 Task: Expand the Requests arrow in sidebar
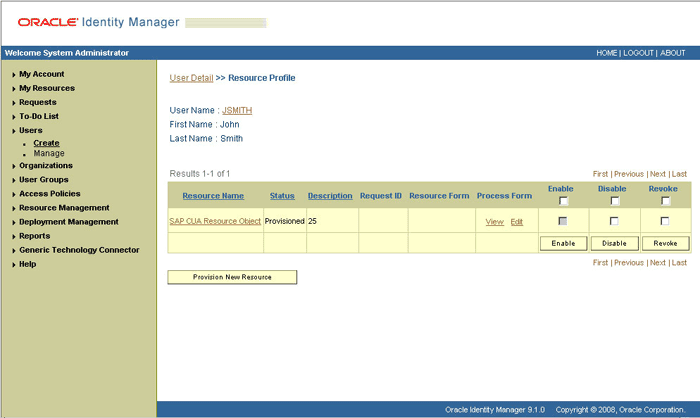[14, 103]
